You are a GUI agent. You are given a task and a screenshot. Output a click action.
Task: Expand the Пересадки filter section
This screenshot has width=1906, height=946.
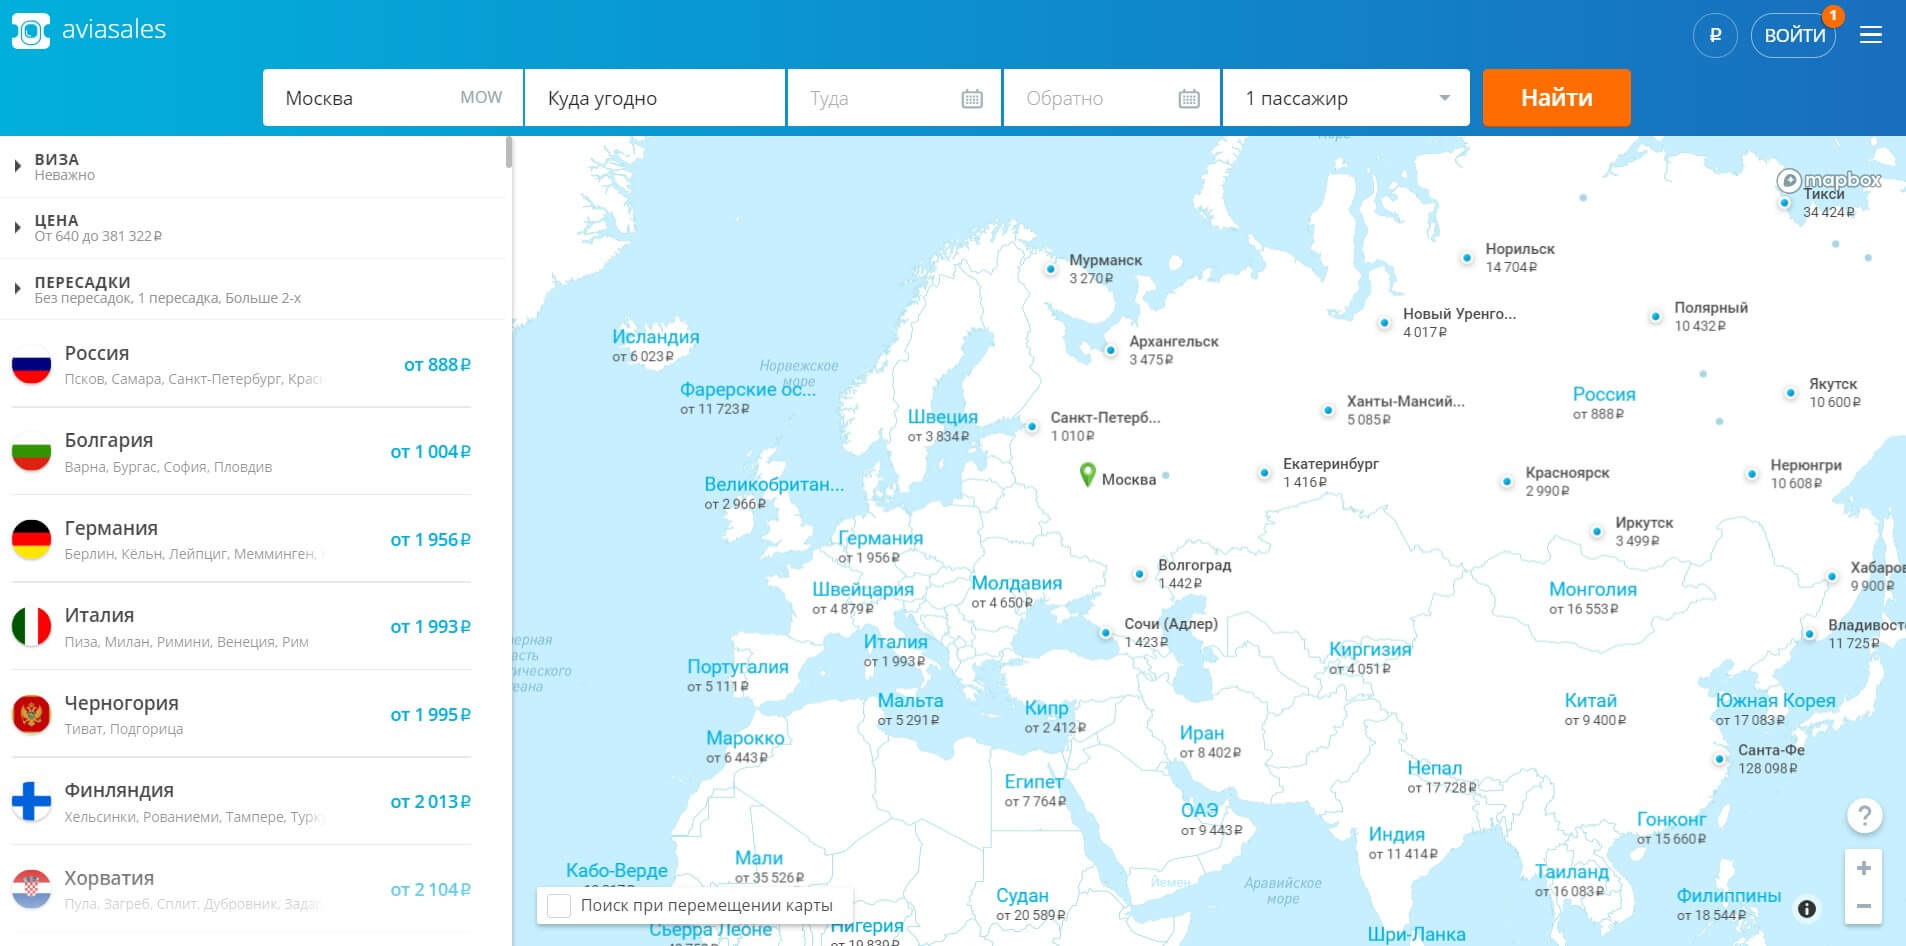click(18, 289)
